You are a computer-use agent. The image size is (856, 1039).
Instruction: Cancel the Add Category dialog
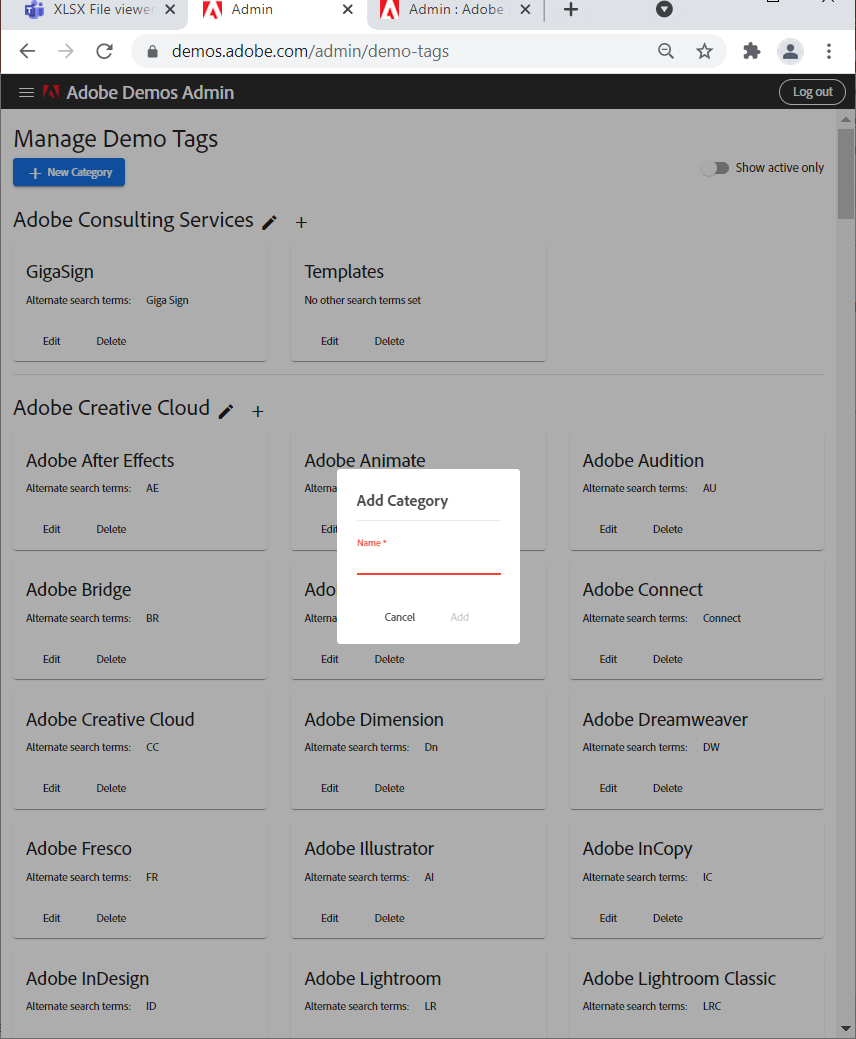pyautogui.click(x=400, y=617)
